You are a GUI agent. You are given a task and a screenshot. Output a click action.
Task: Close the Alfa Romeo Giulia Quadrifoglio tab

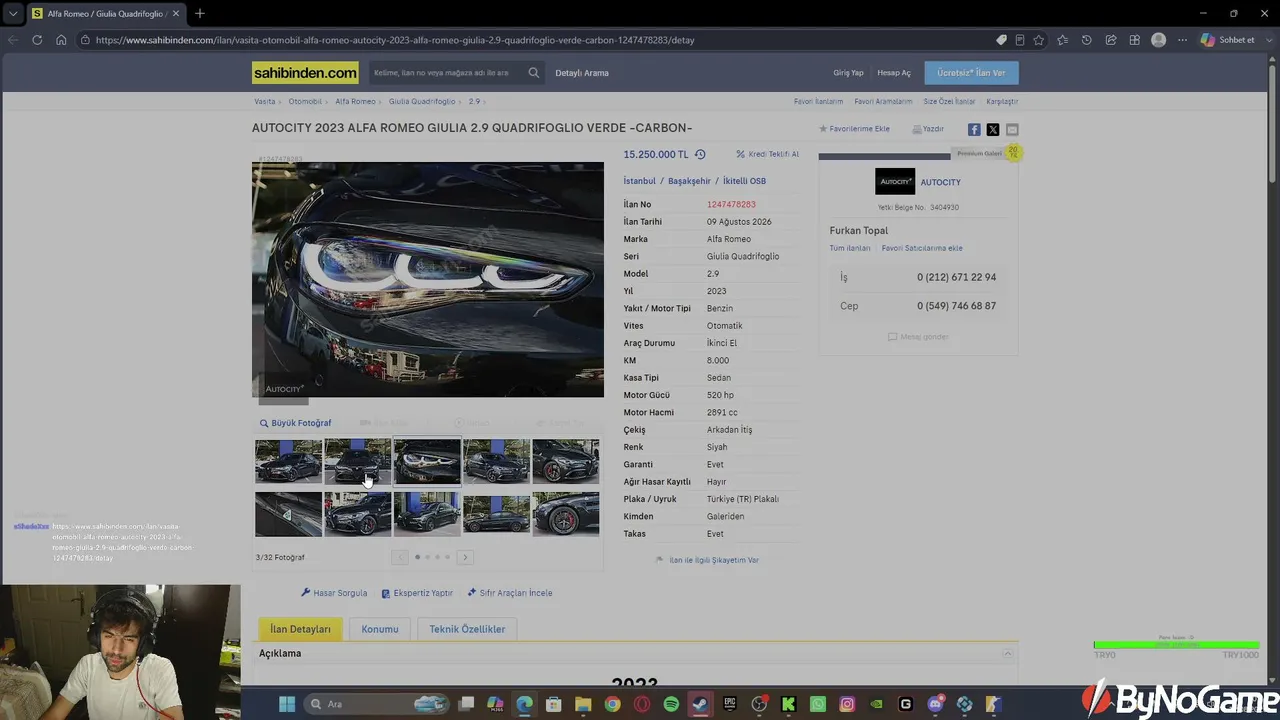click(178, 14)
